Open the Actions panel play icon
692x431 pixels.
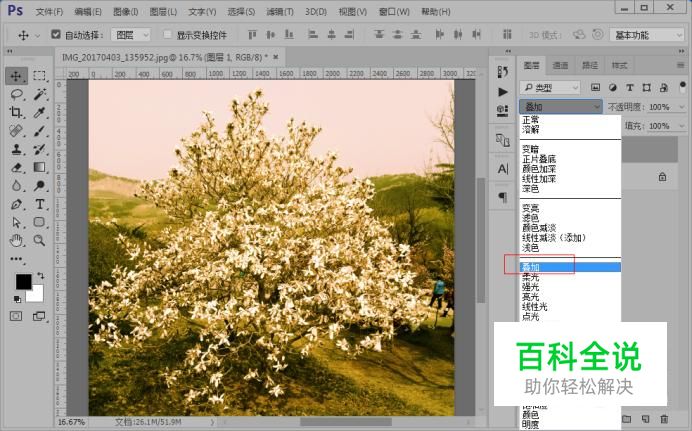502,92
